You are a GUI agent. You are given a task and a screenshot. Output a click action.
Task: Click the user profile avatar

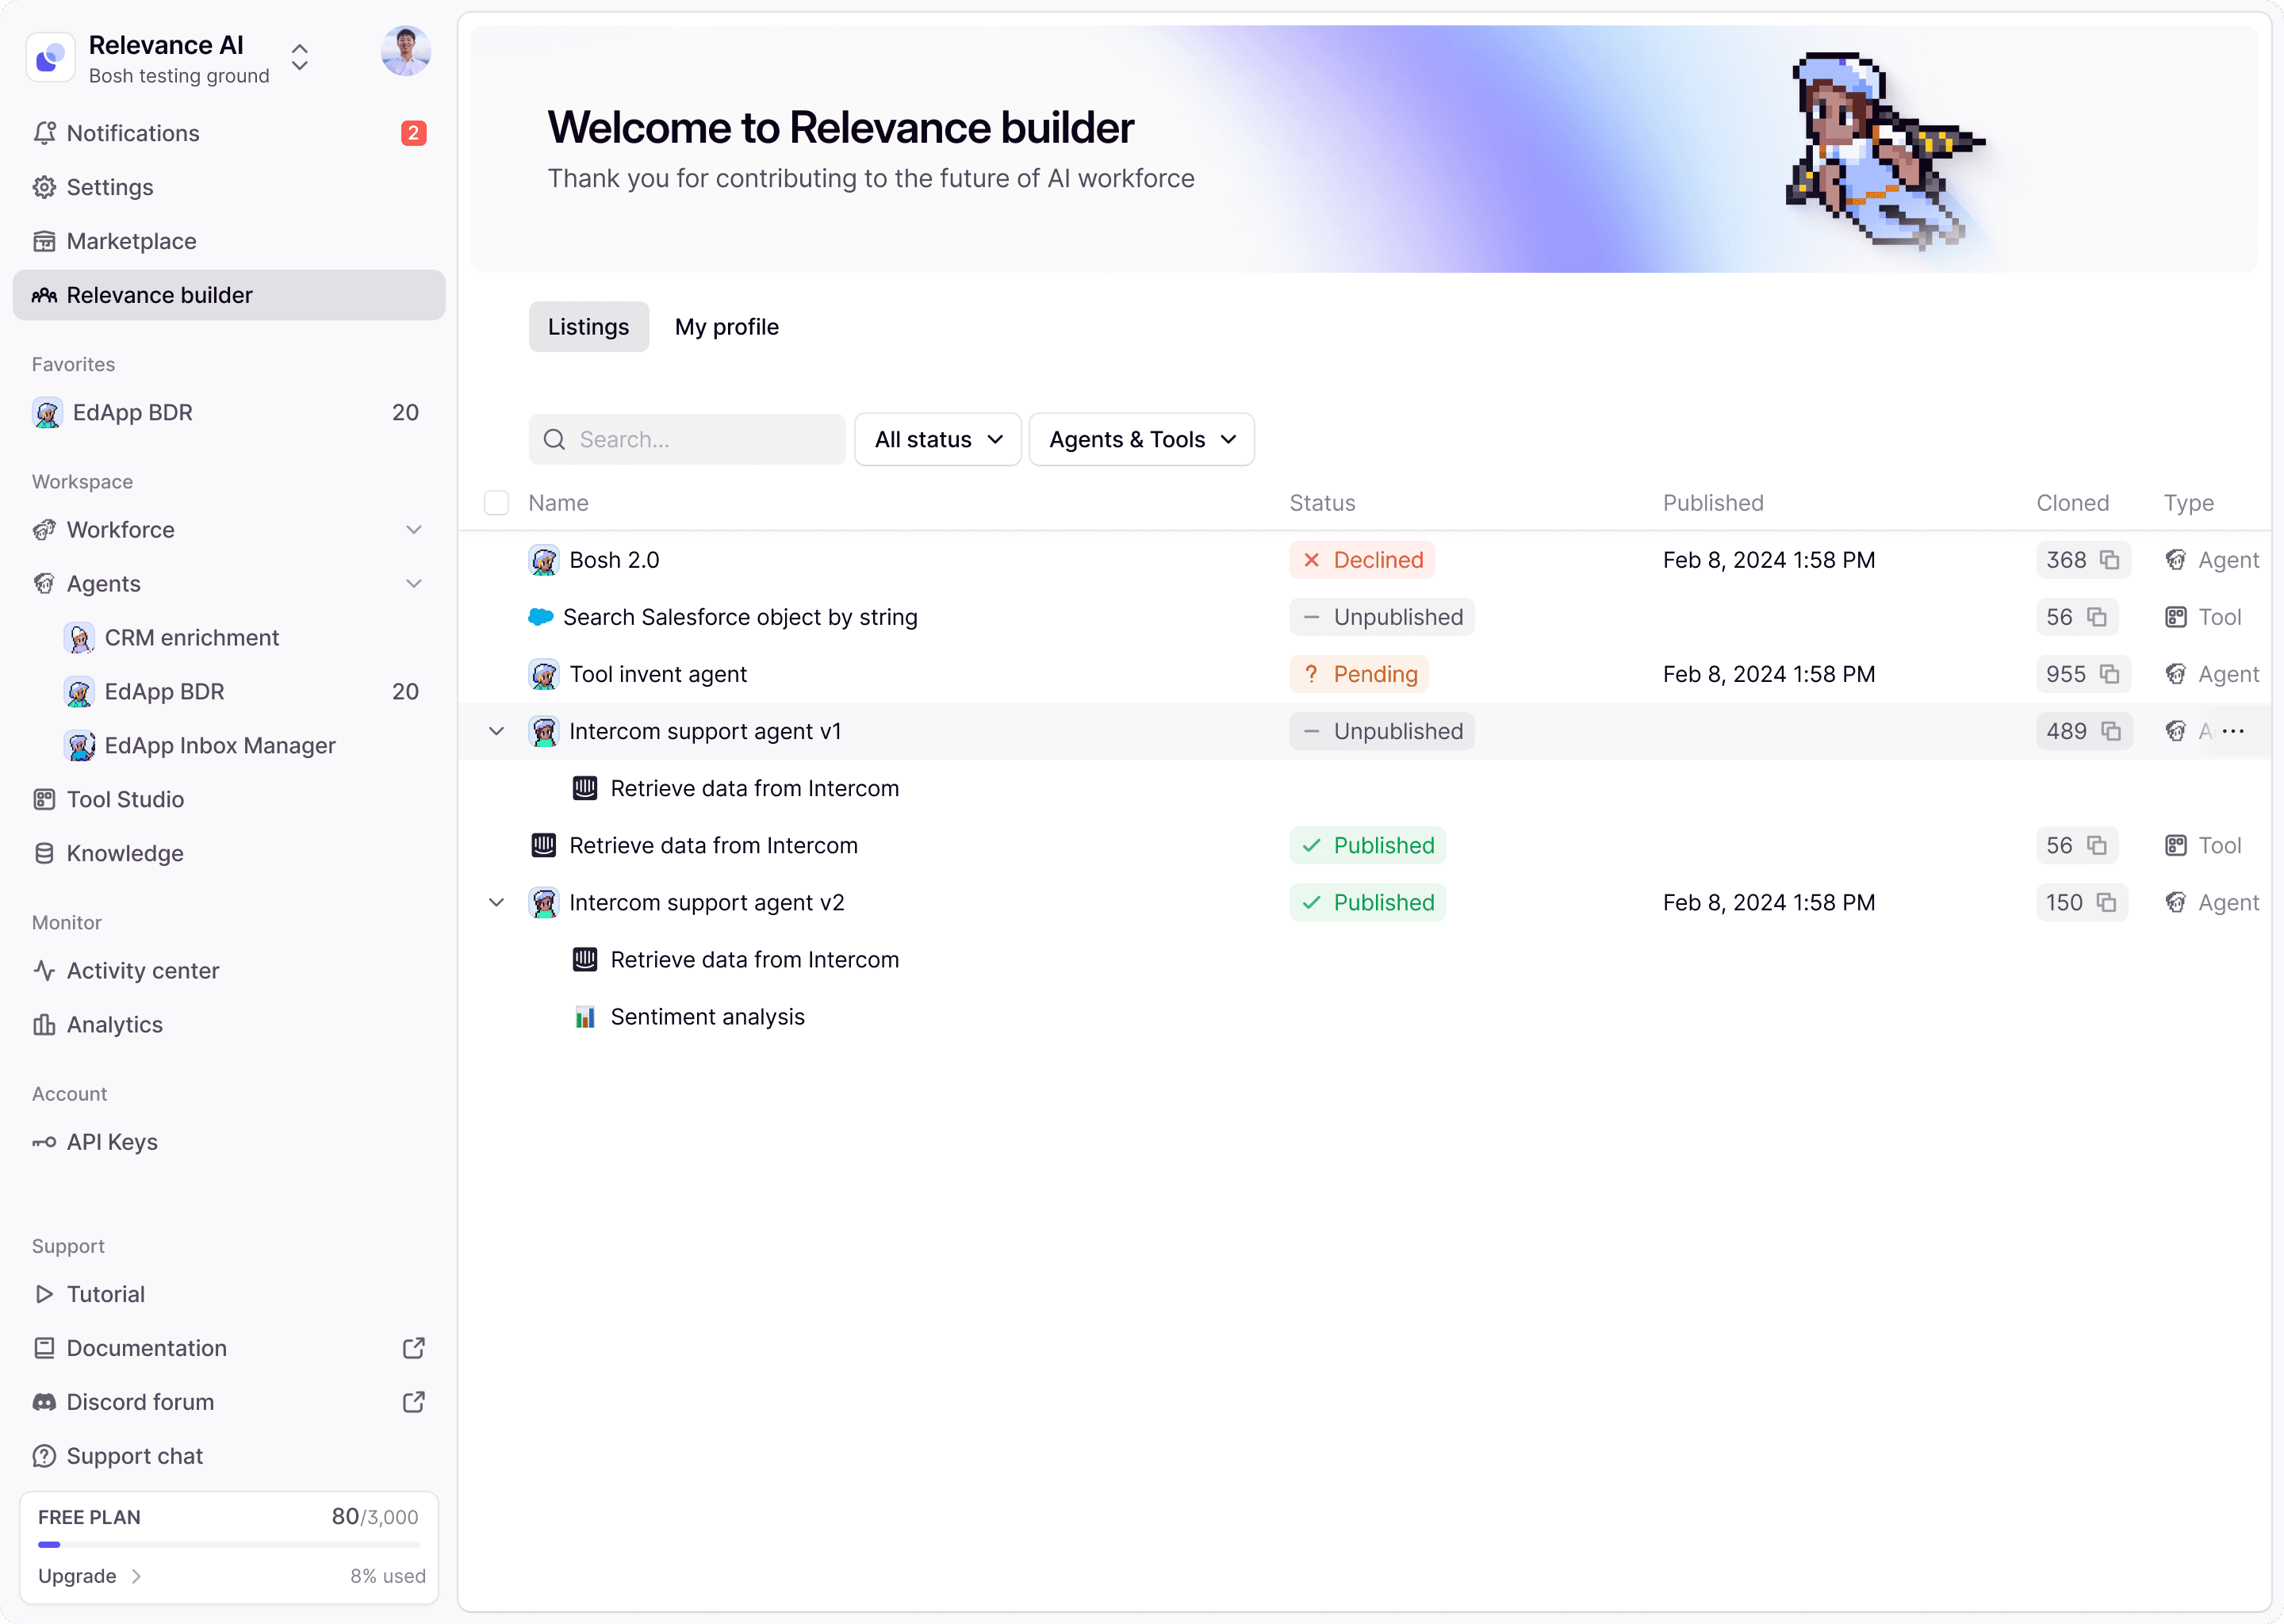(405, 51)
